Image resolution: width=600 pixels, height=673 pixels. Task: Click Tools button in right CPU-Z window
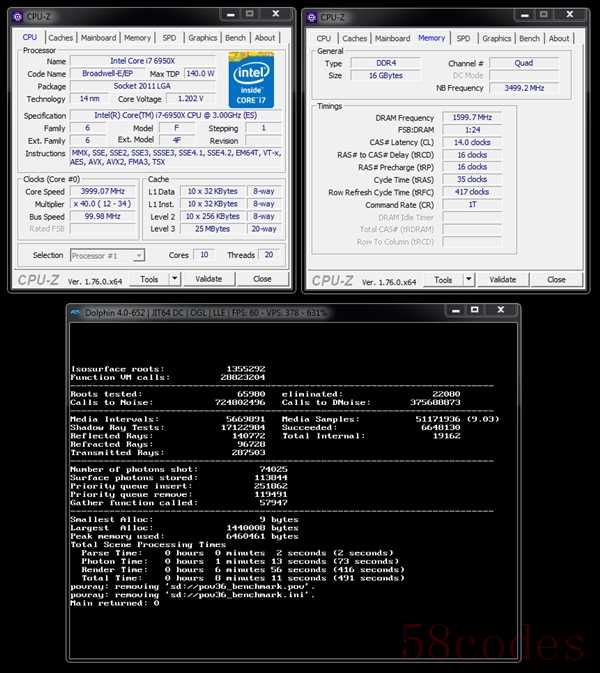click(x=443, y=280)
